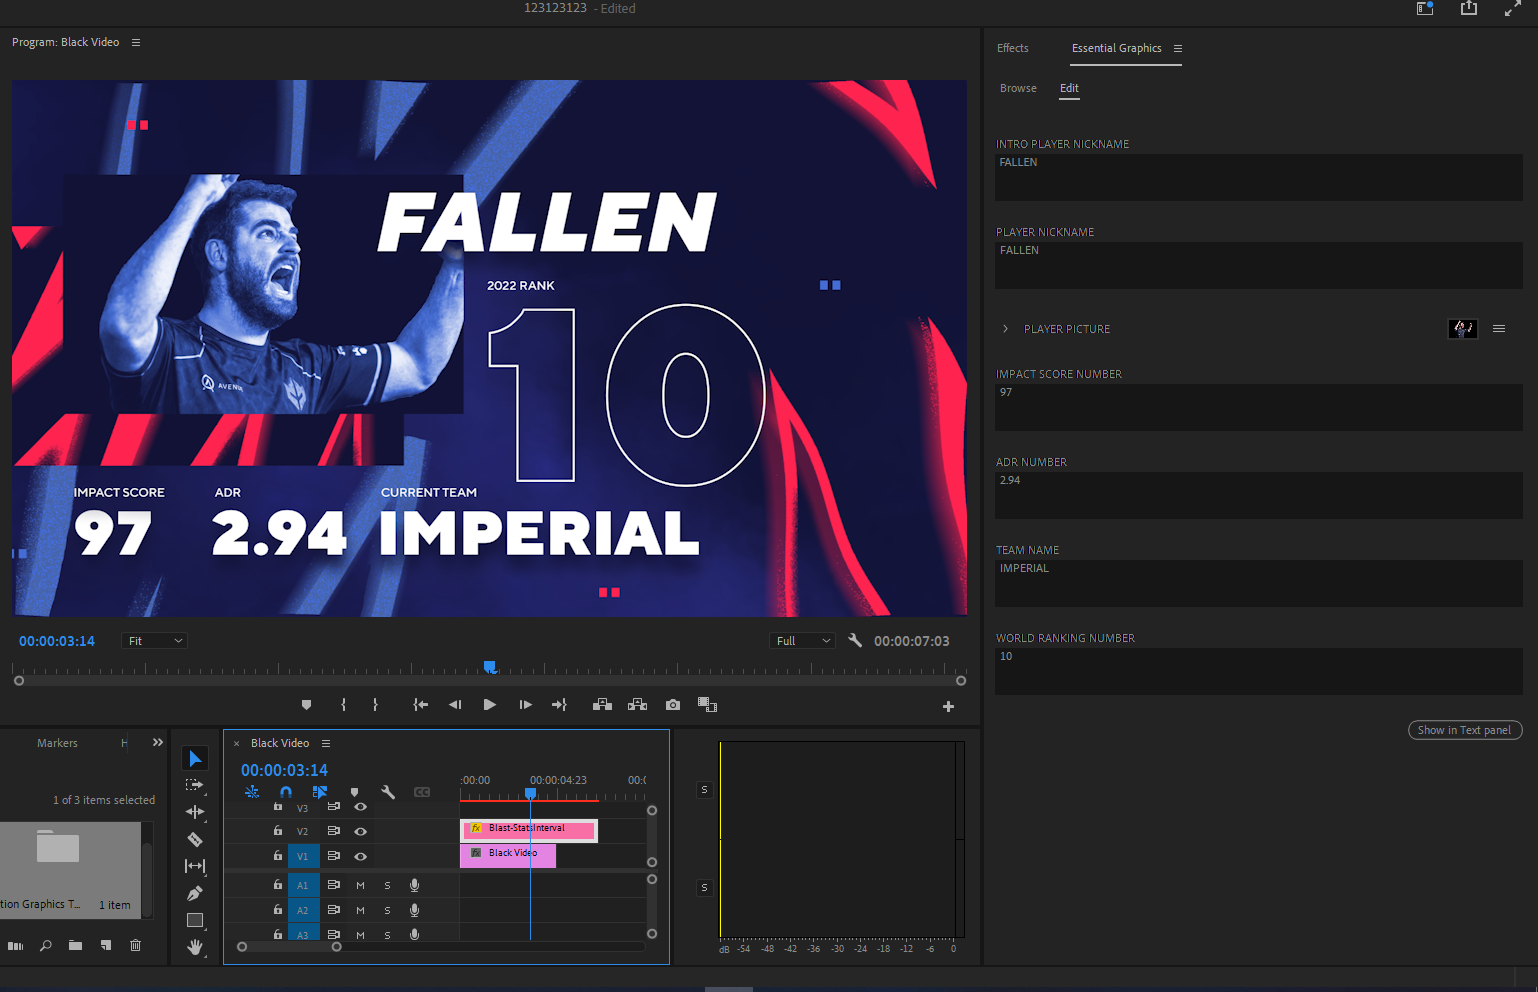Switch to the Browse tab
Image resolution: width=1538 pixels, height=992 pixels.
tap(1018, 88)
